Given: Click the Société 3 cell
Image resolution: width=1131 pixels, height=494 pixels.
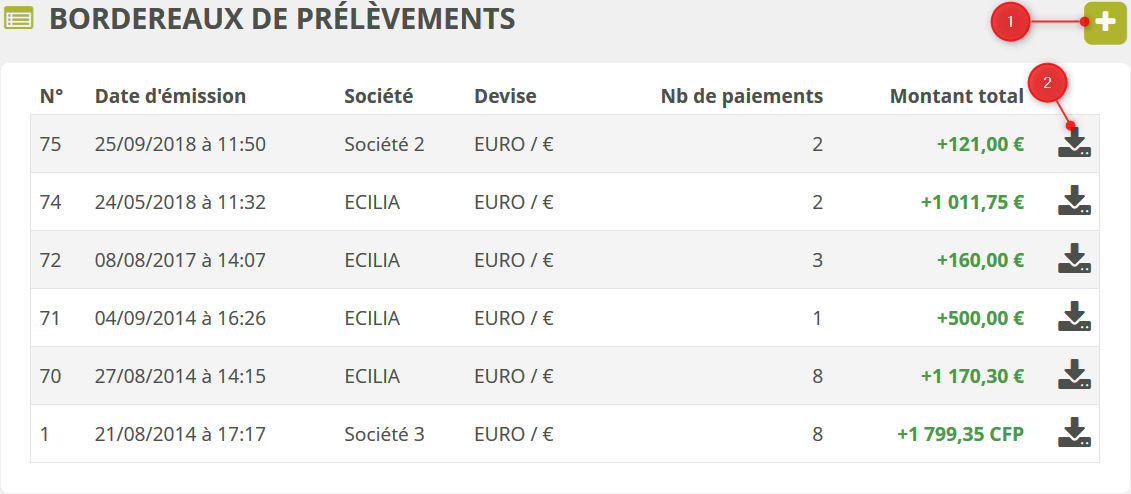Looking at the screenshot, I should pyautogui.click(x=384, y=434).
